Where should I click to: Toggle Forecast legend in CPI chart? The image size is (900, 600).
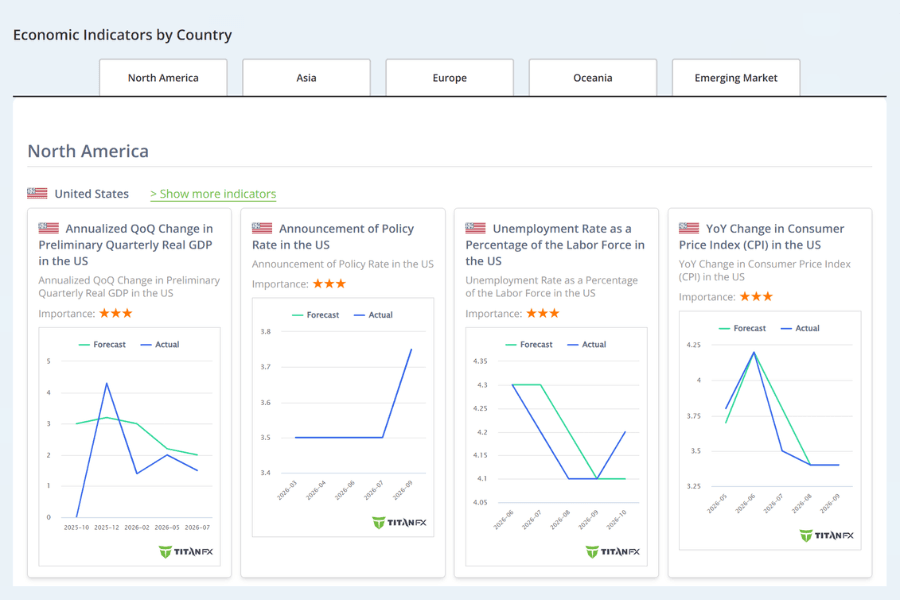pyautogui.click(x=743, y=328)
